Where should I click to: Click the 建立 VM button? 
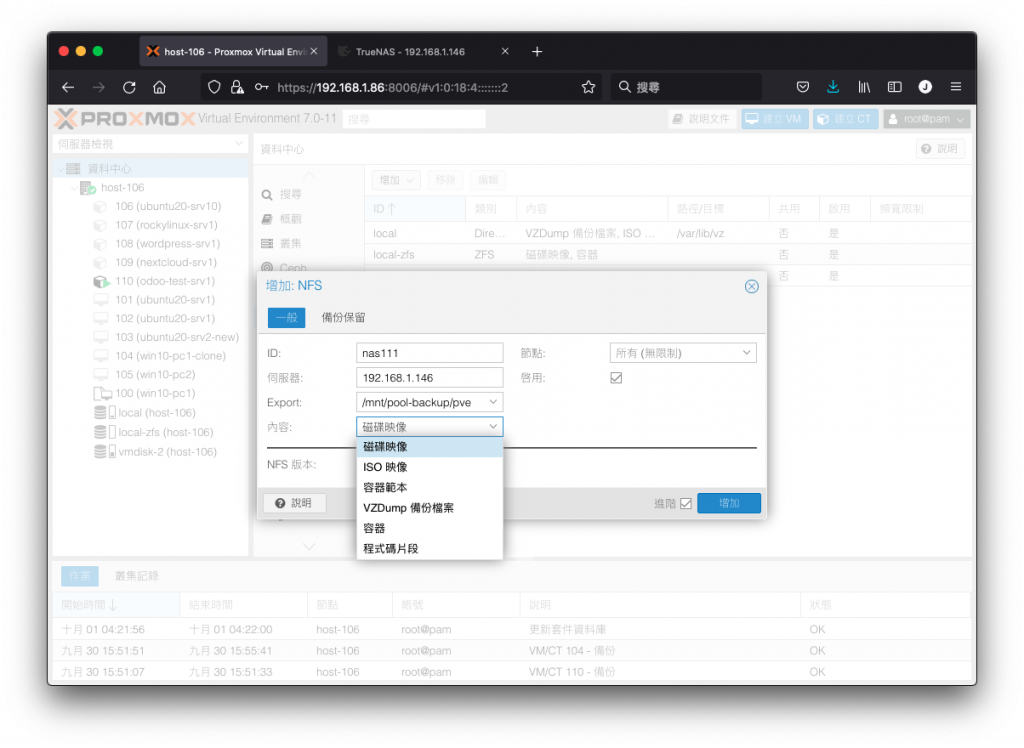click(x=775, y=119)
